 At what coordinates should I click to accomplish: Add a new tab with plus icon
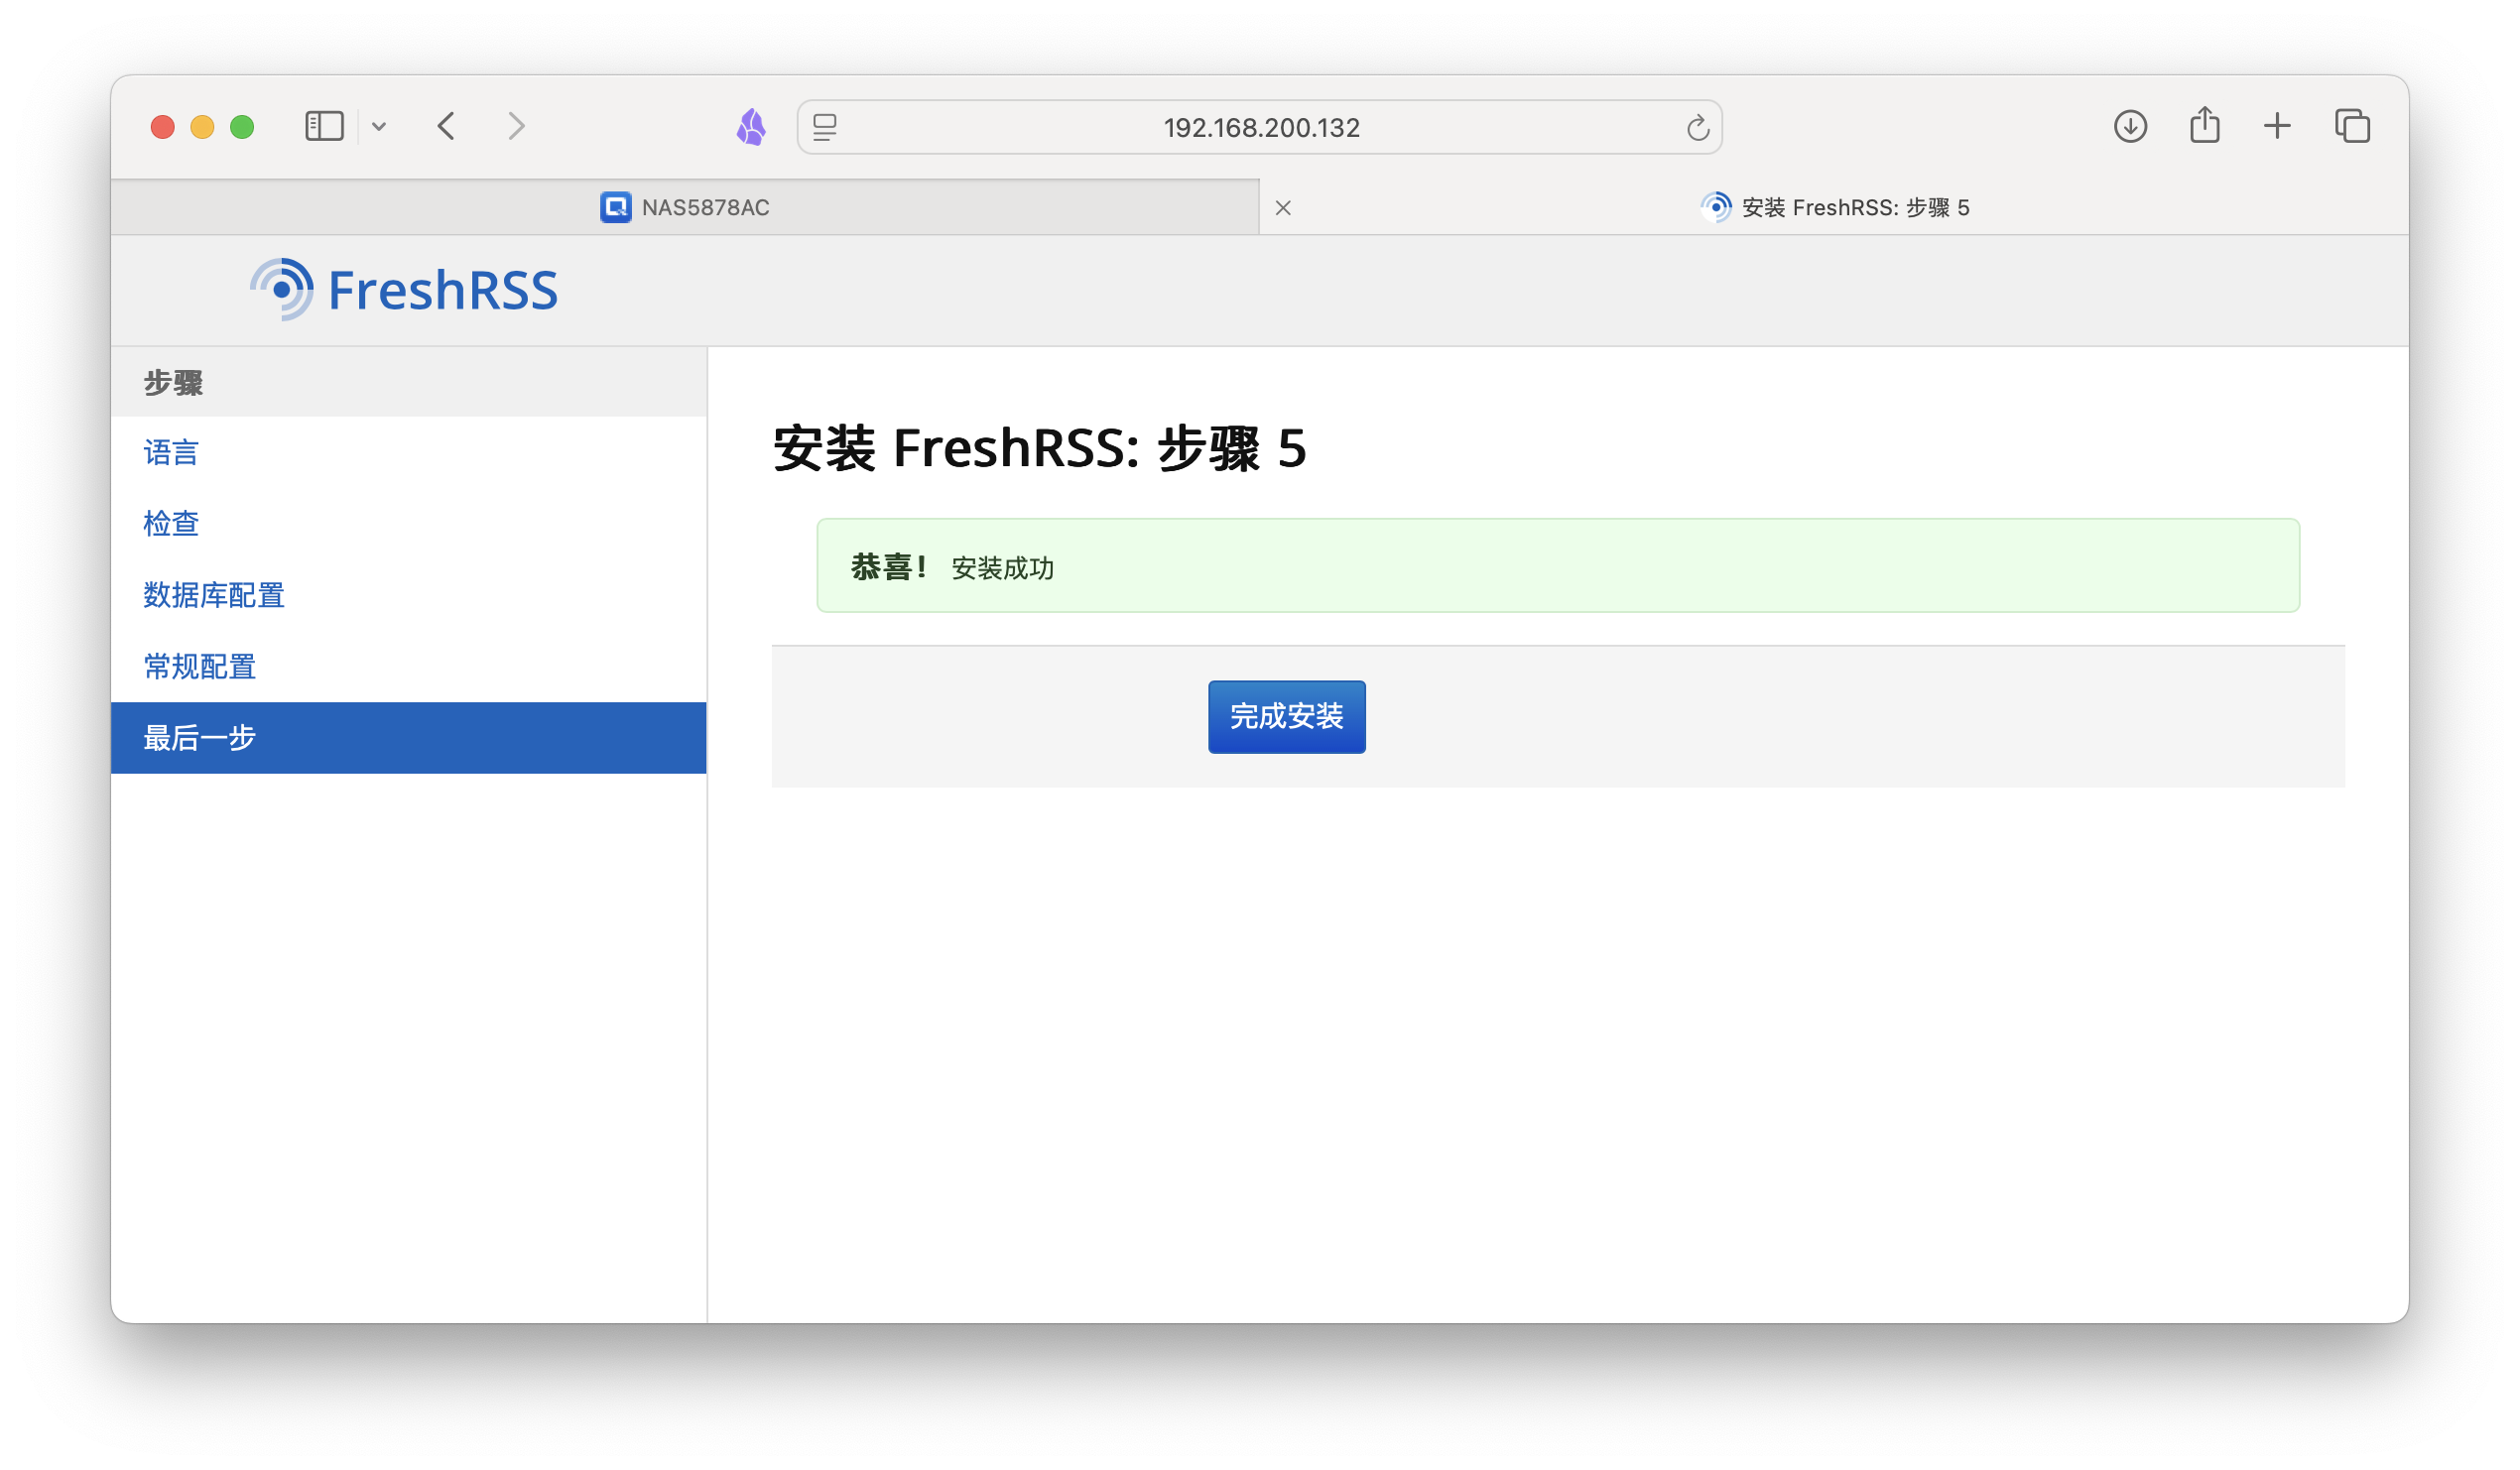2277,126
